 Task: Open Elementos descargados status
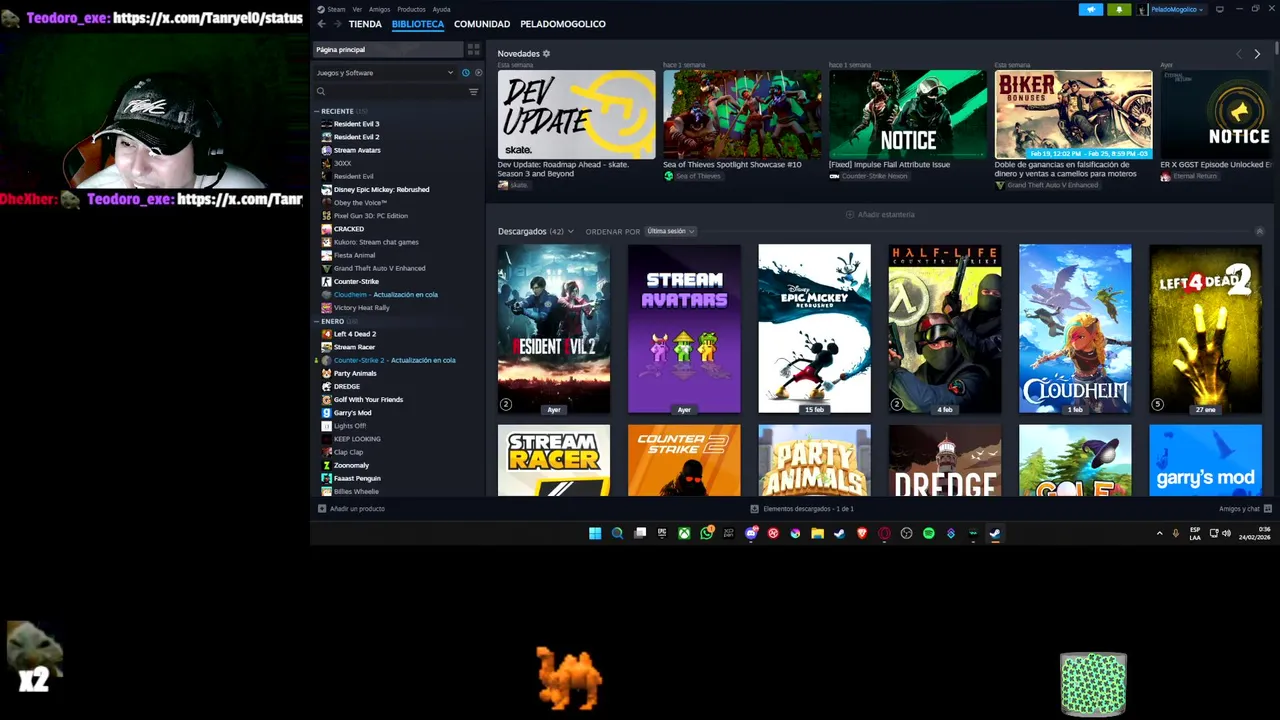[x=802, y=509]
